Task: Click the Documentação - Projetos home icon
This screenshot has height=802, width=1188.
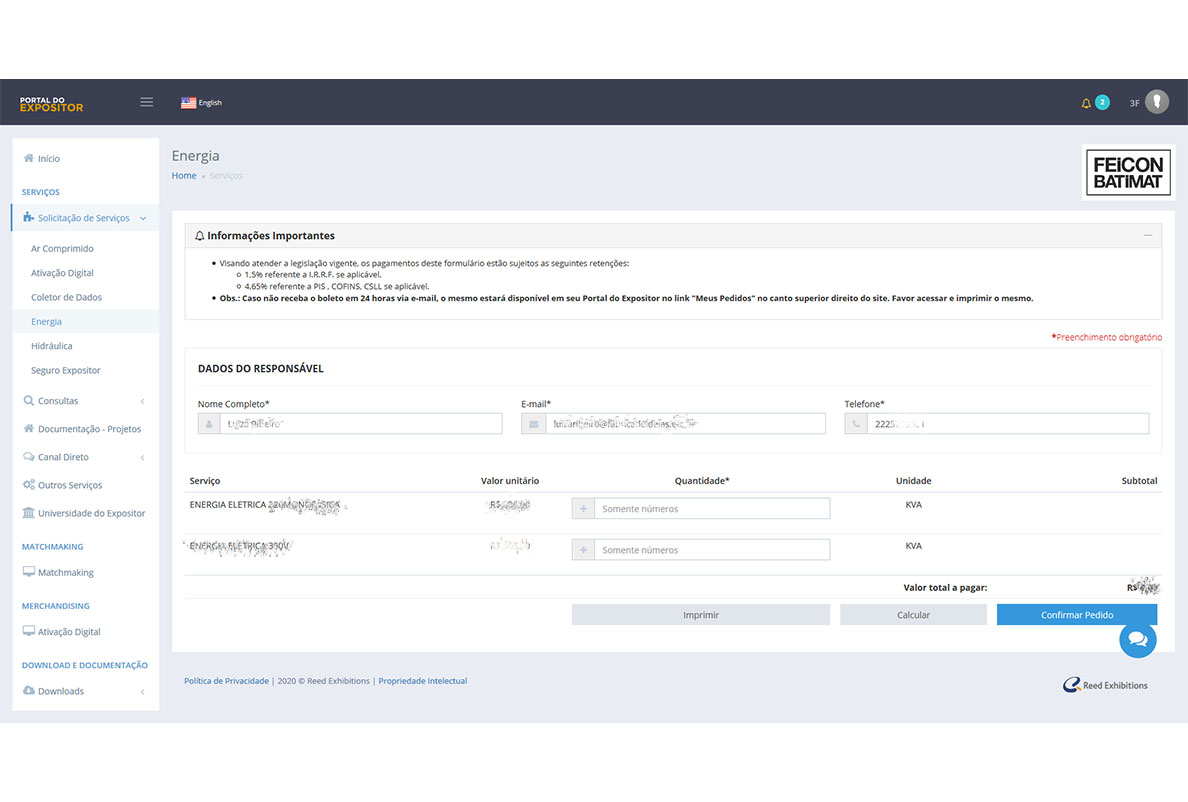Action: click(x=29, y=428)
